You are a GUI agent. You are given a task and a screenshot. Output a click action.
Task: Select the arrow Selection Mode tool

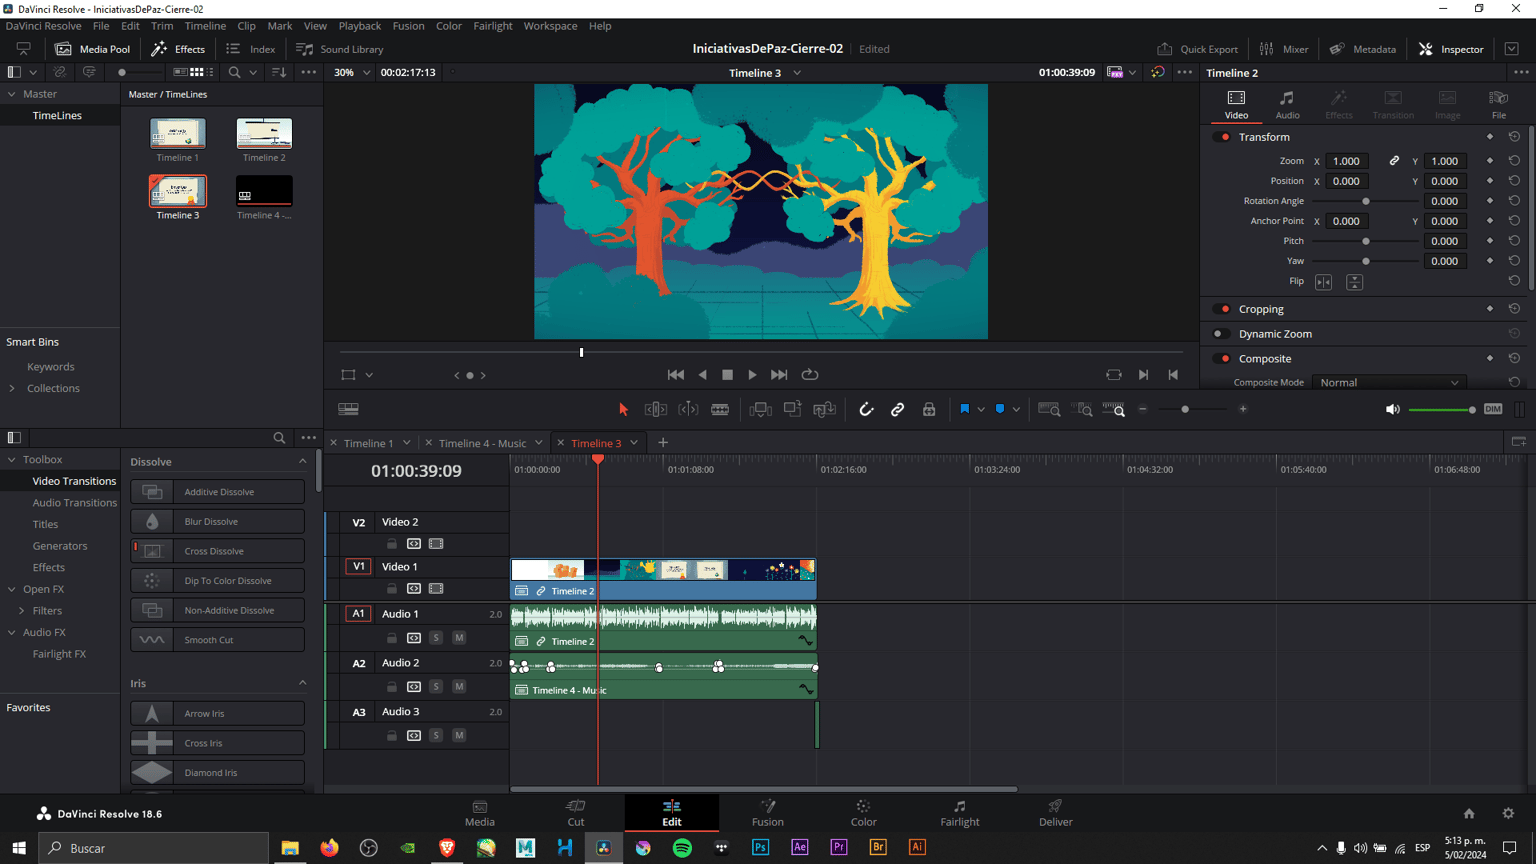[623, 409]
